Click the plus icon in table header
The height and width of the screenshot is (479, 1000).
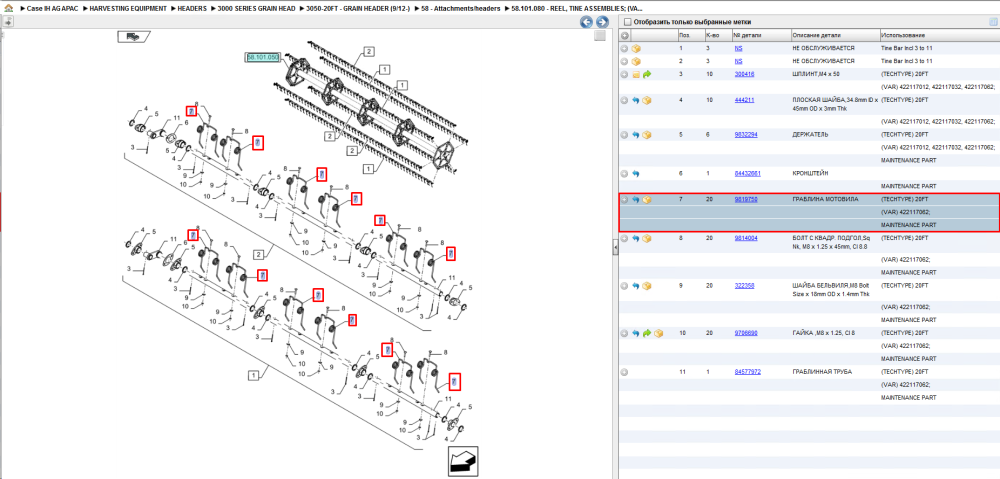click(x=625, y=36)
